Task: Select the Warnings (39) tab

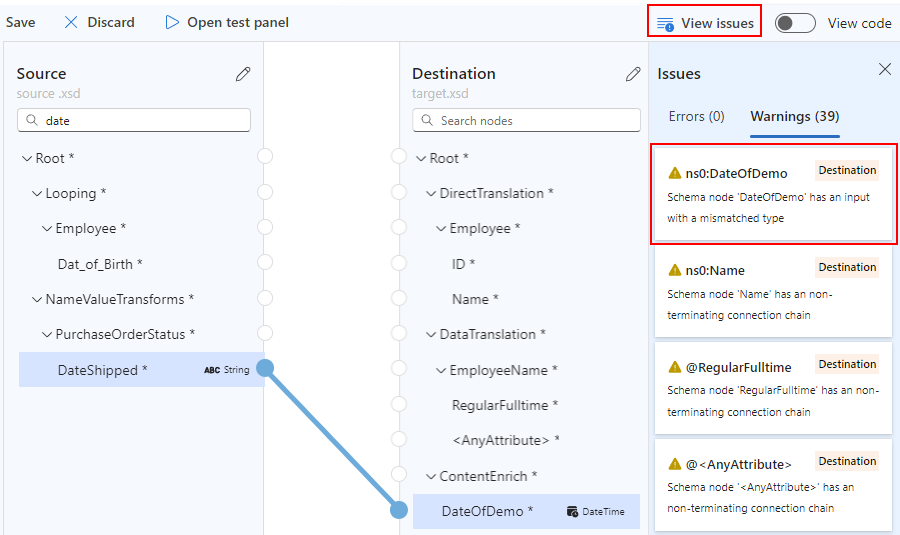Action: [x=794, y=117]
